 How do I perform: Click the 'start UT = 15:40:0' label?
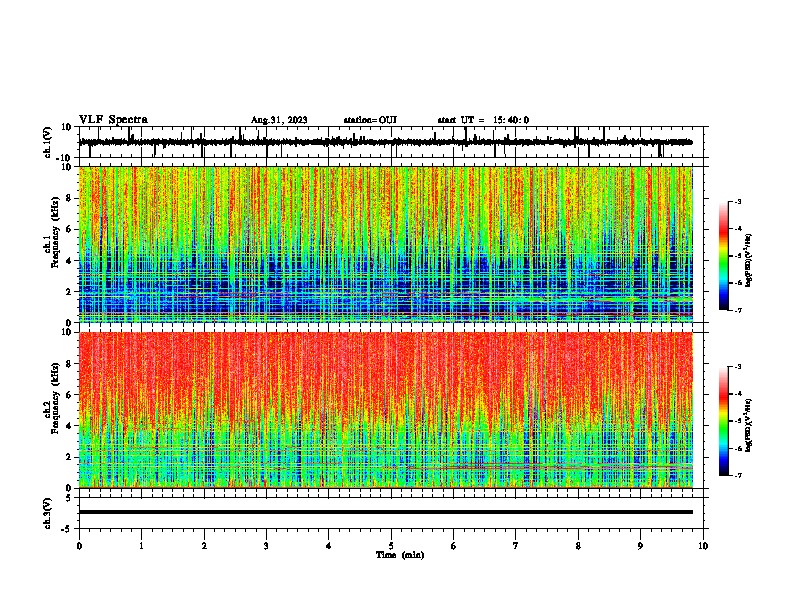483,120
